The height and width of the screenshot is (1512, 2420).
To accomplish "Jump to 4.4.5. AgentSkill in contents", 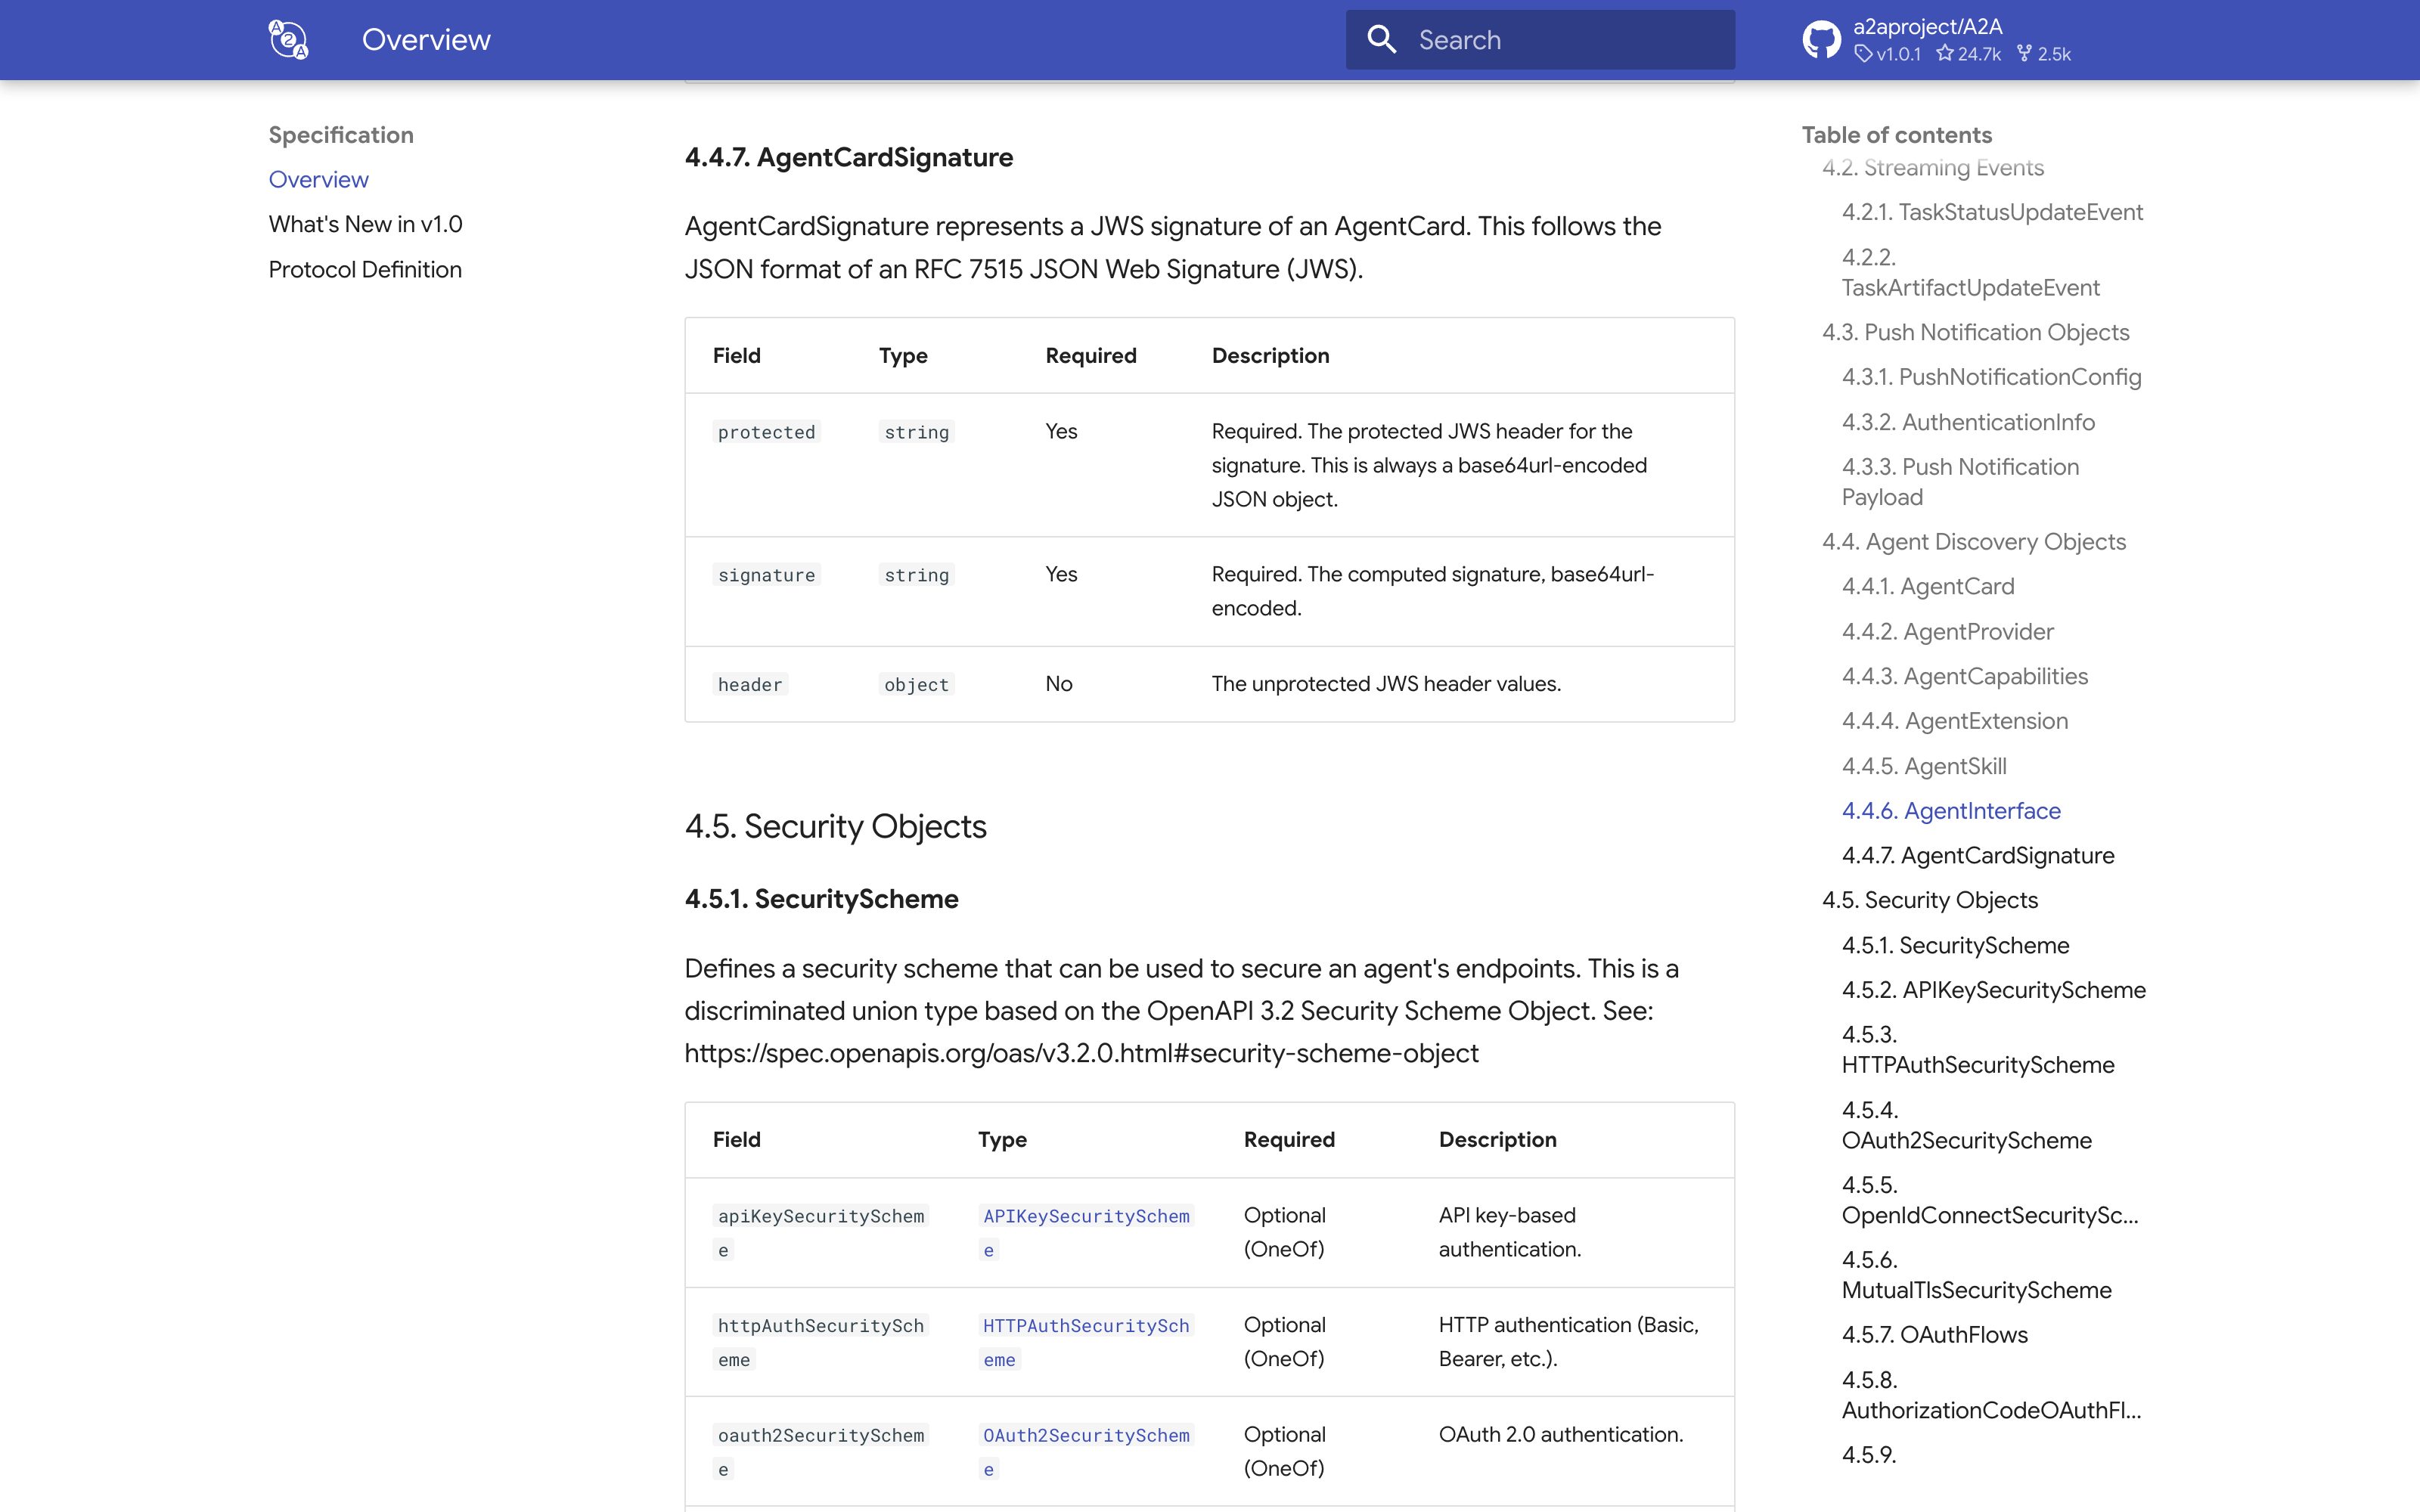I will click(x=1924, y=766).
